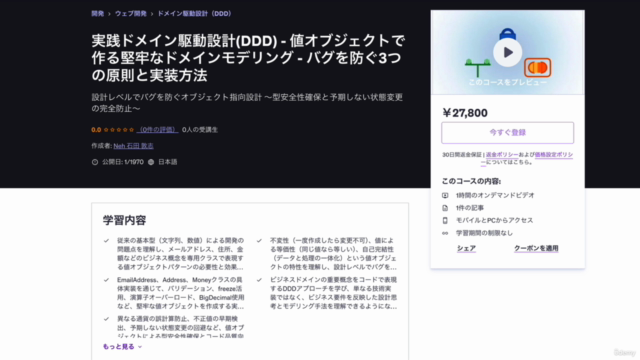Click checkmark beside ビジネスドメインの重要概念 item

pos(259,280)
